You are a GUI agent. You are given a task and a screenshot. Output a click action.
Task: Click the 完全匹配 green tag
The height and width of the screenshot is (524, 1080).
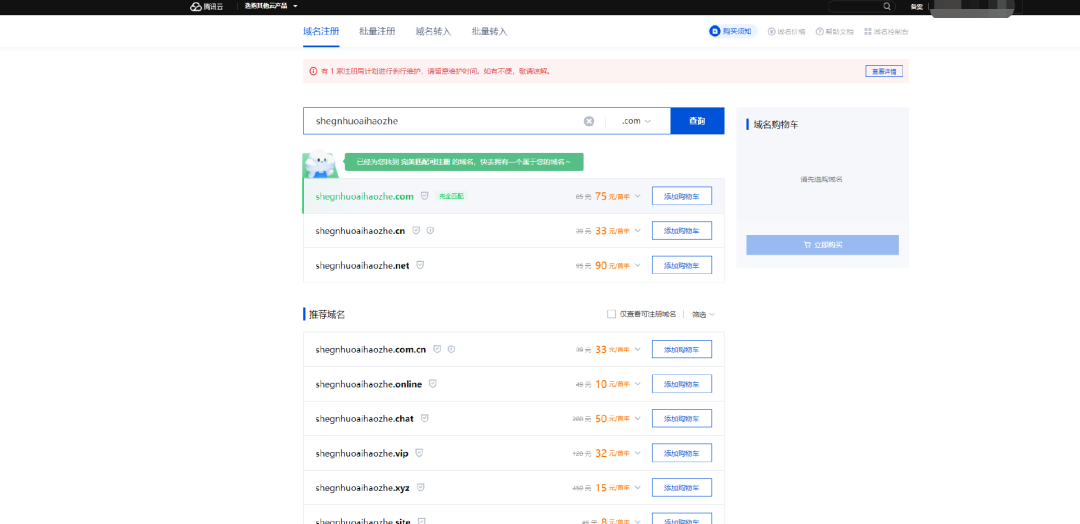(451, 196)
